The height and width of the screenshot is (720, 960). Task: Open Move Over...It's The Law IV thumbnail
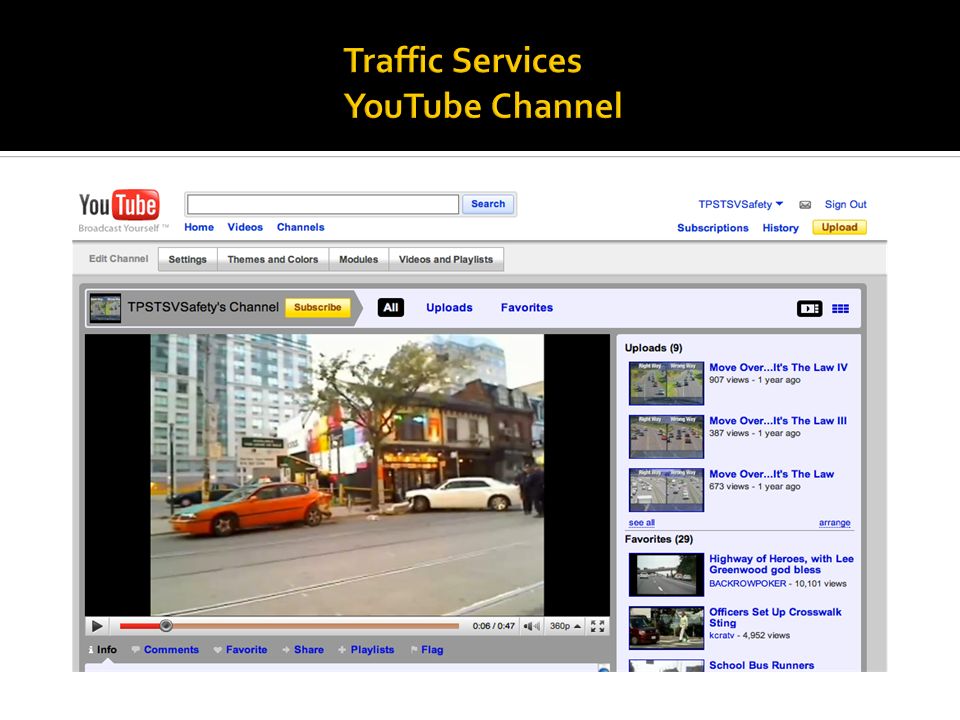click(x=666, y=383)
